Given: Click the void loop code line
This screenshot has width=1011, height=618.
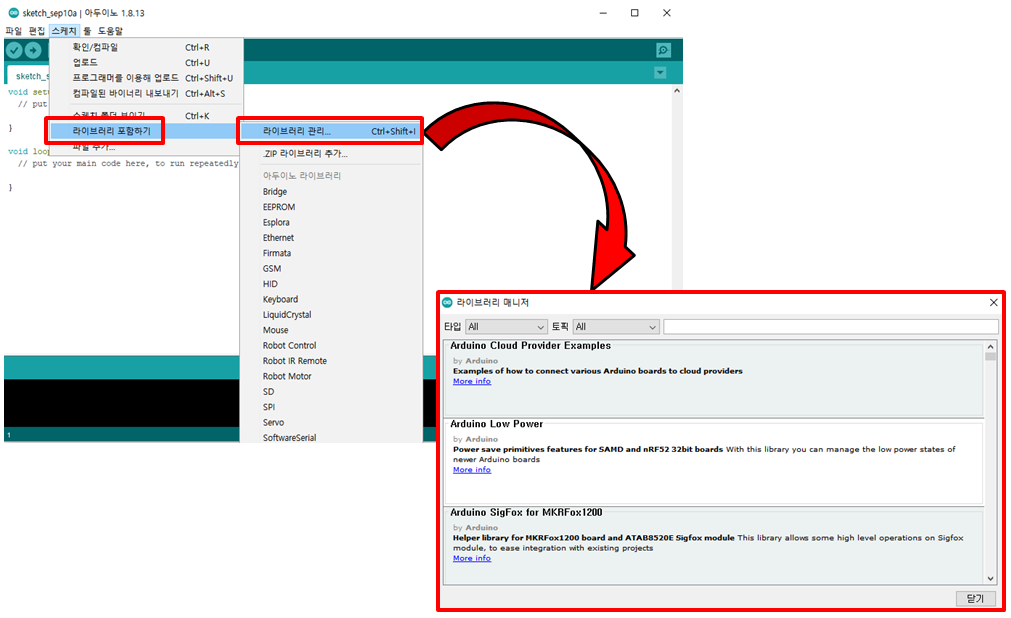Looking at the screenshot, I should coord(29,152).
